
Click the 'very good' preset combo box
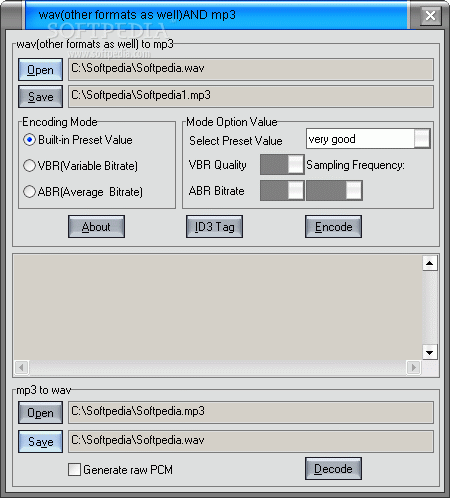pyautogui.click(x=368, y=139)
